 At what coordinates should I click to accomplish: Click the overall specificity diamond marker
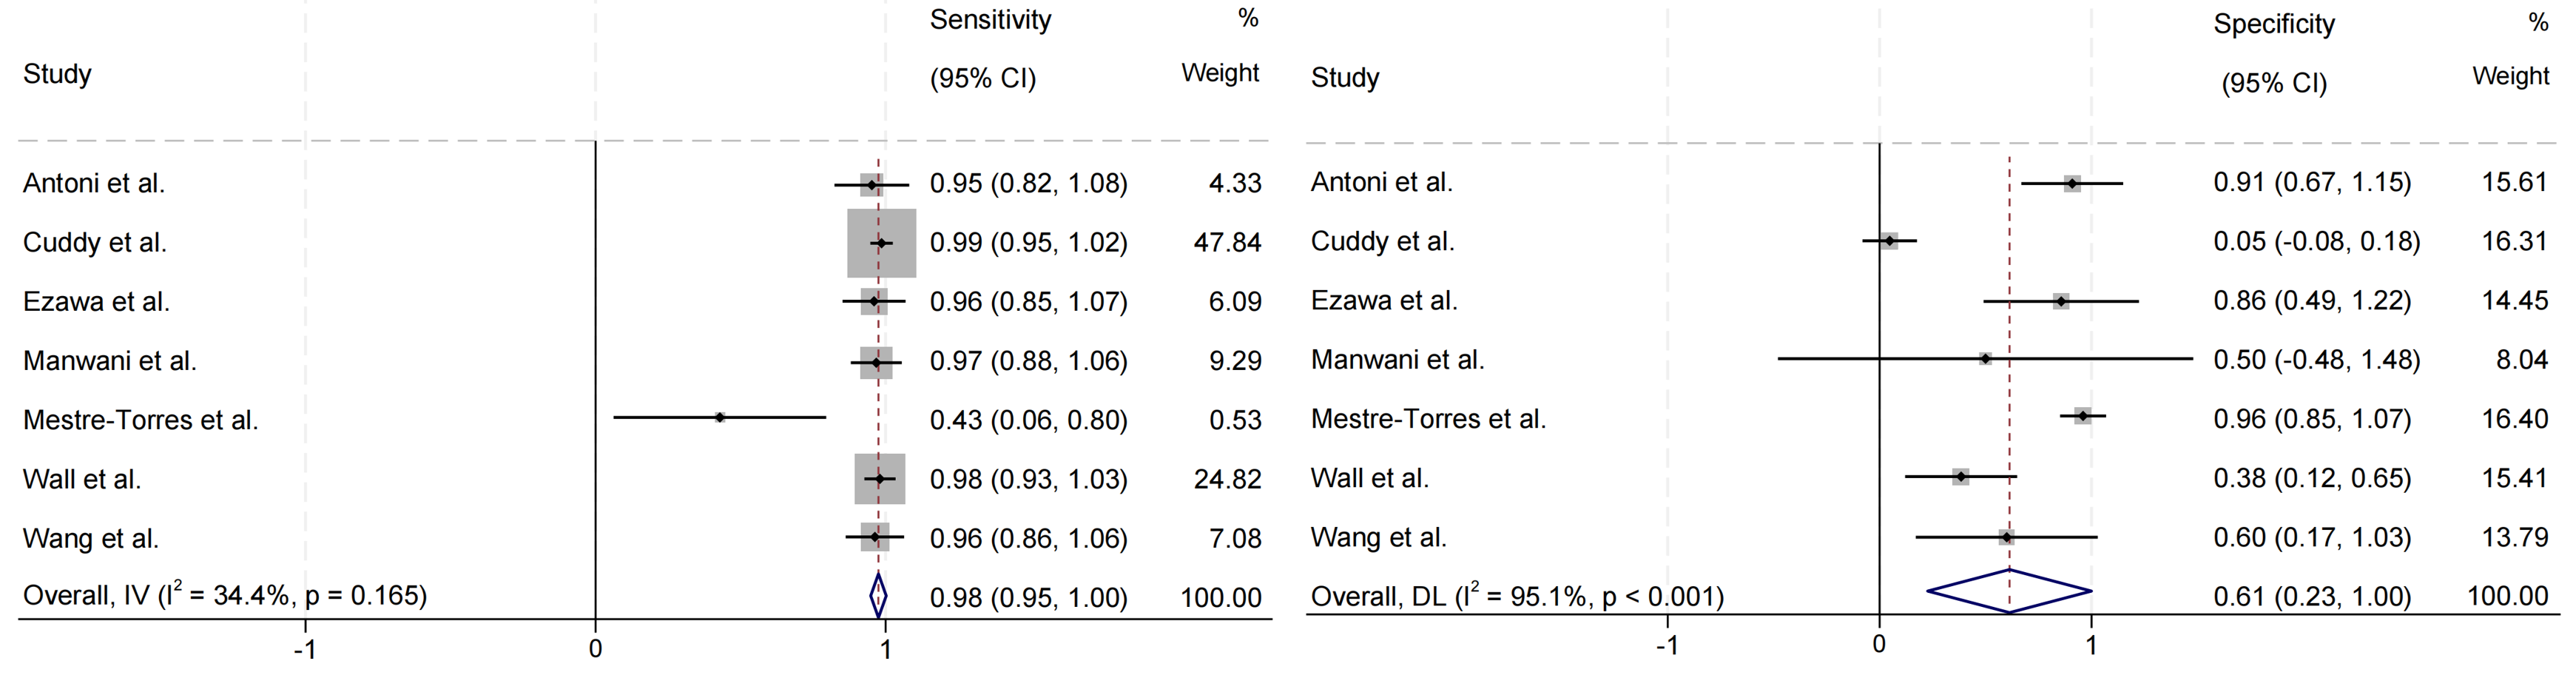pyautogui.click(x=2009, y=591)
